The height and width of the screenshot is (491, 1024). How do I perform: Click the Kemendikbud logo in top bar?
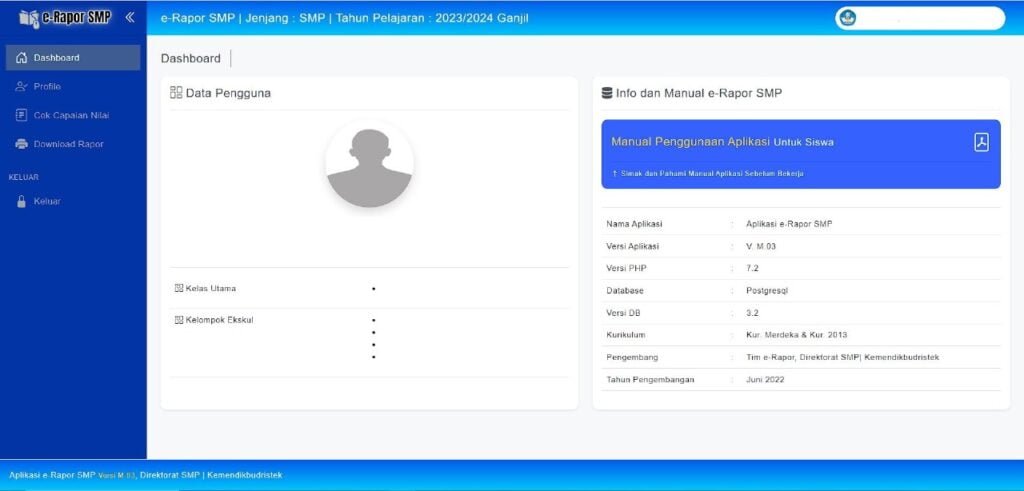coord(848,18)
